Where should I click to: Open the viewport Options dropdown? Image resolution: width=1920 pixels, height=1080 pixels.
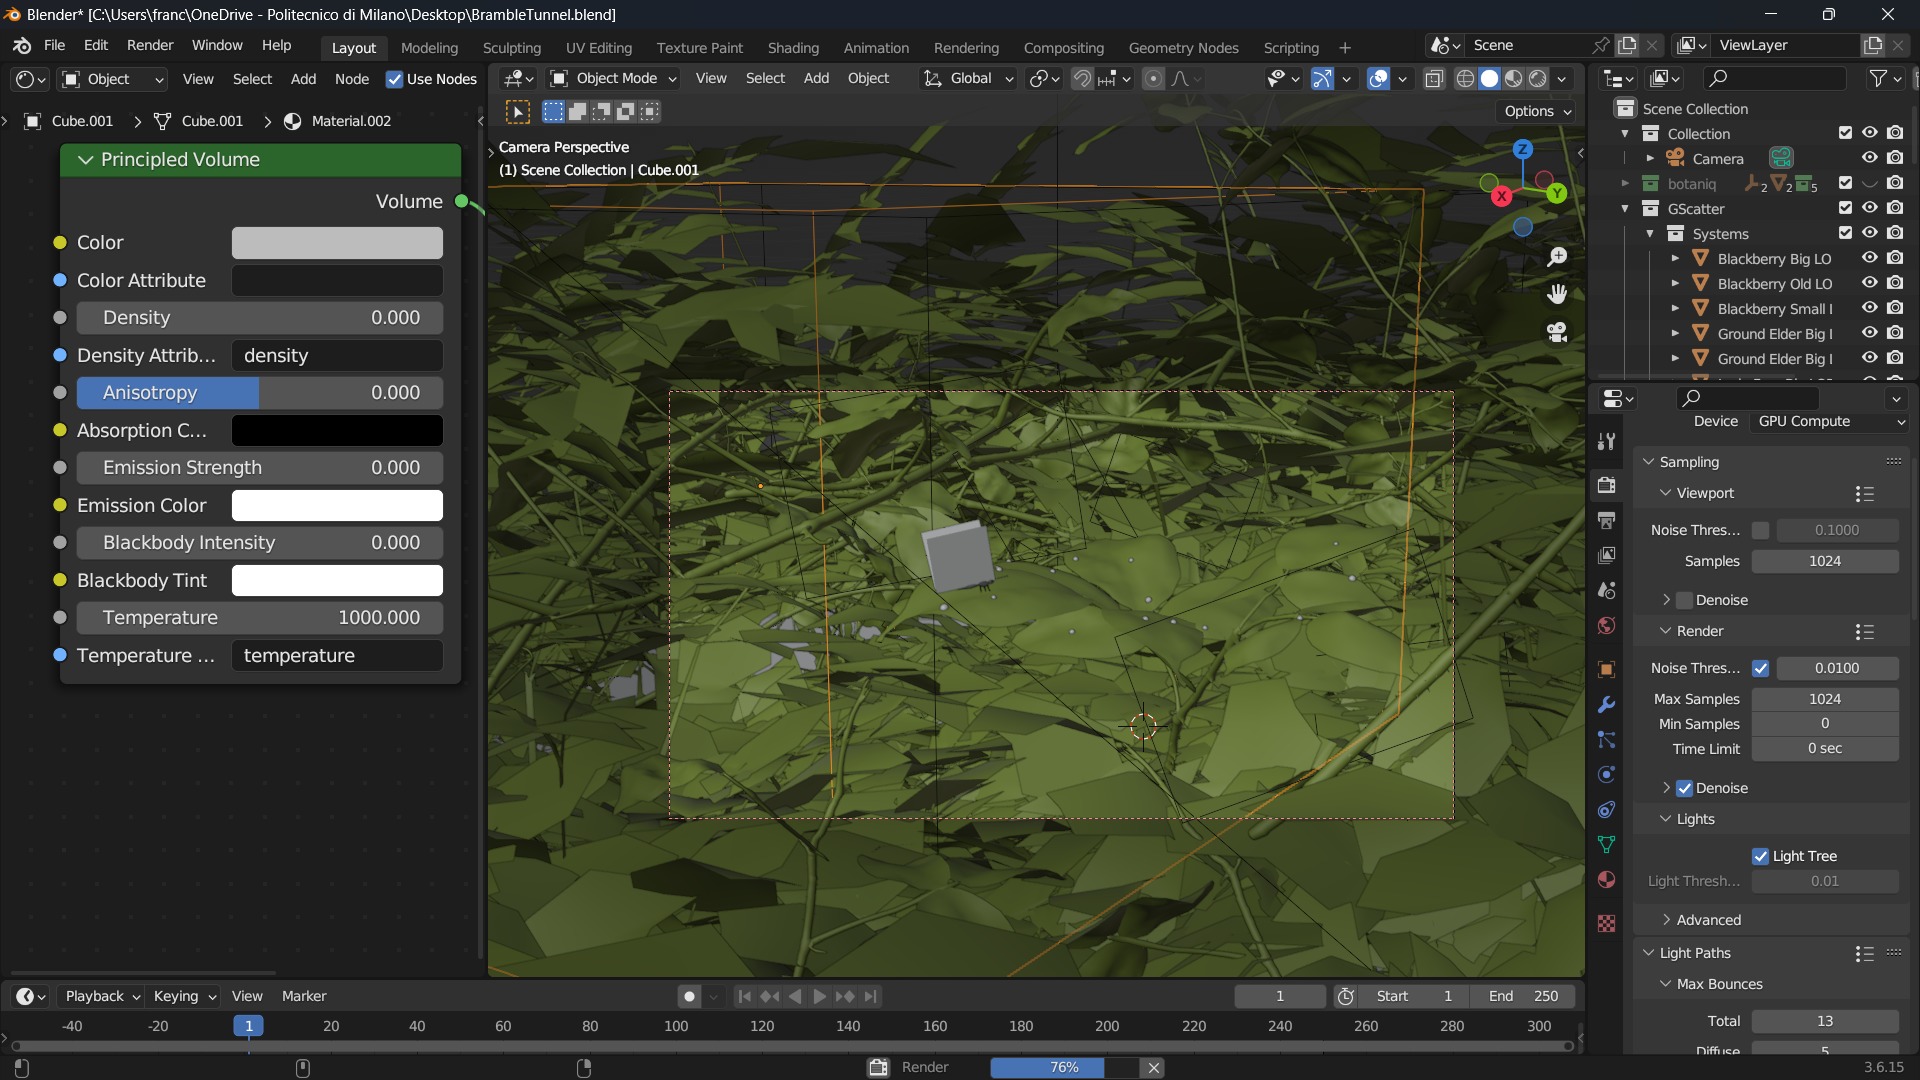[x=1537, y=111]
